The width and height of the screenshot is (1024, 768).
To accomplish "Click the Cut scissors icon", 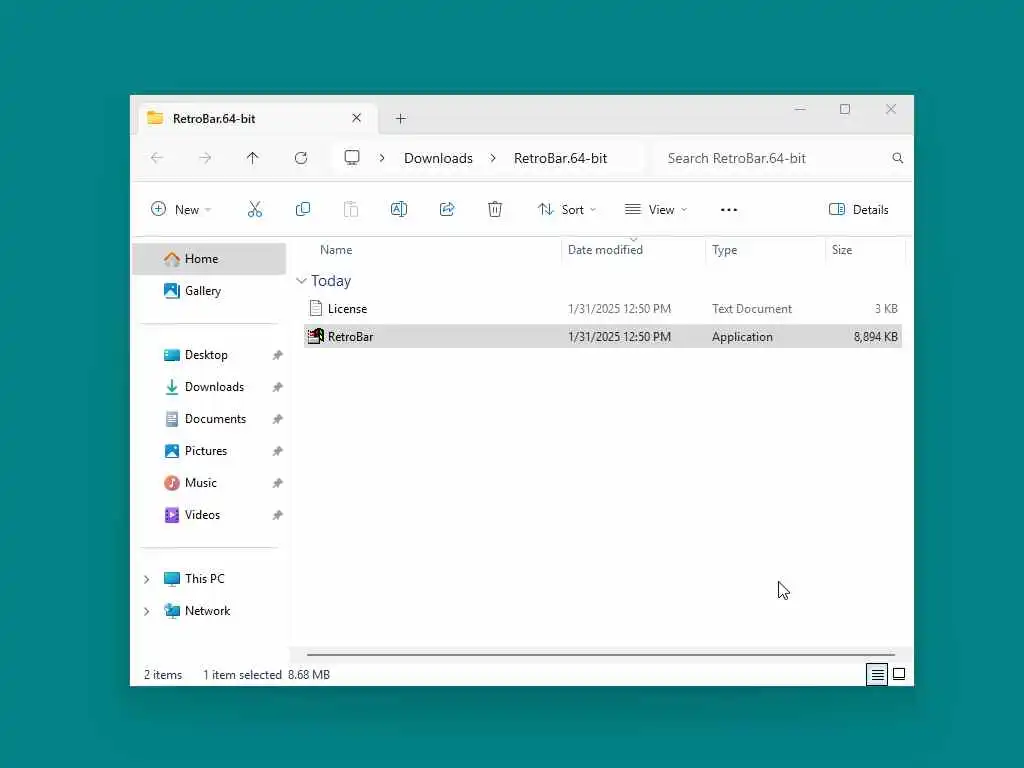I will point(255,209).
